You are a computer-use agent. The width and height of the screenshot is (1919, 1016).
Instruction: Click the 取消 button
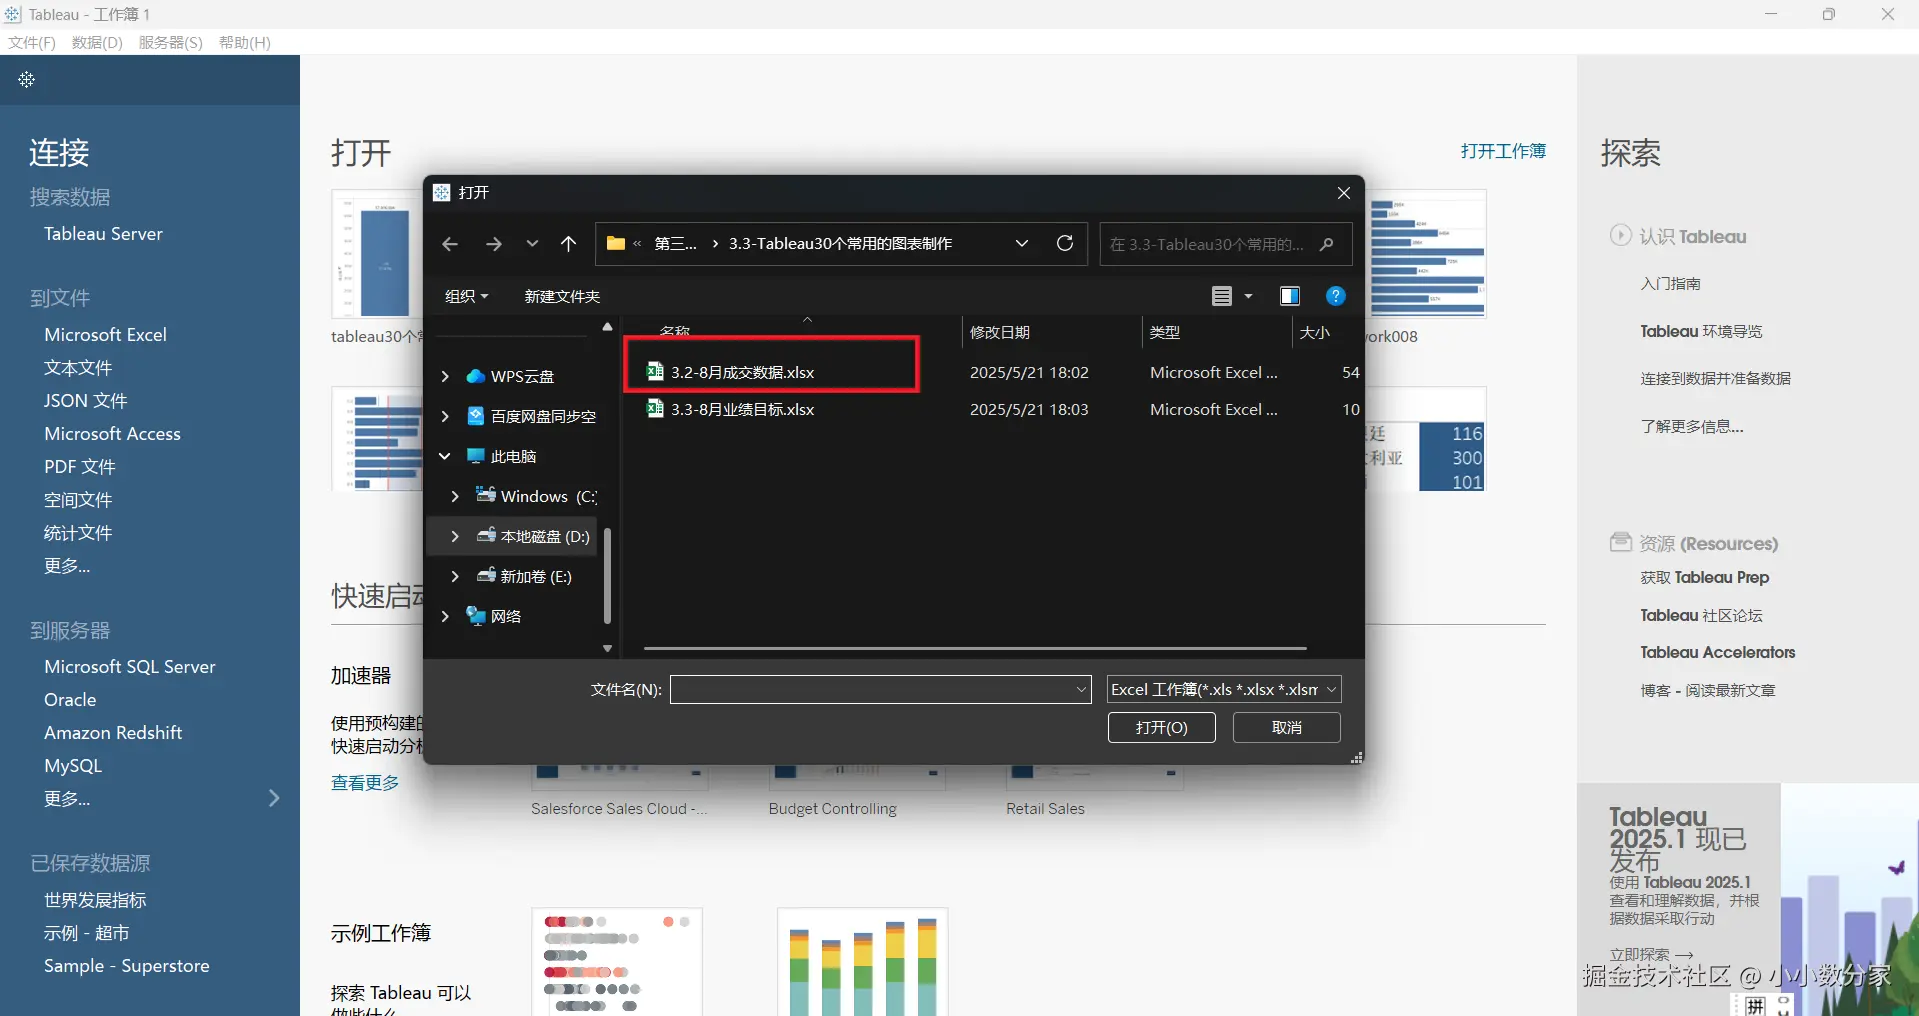[1286, 727]
